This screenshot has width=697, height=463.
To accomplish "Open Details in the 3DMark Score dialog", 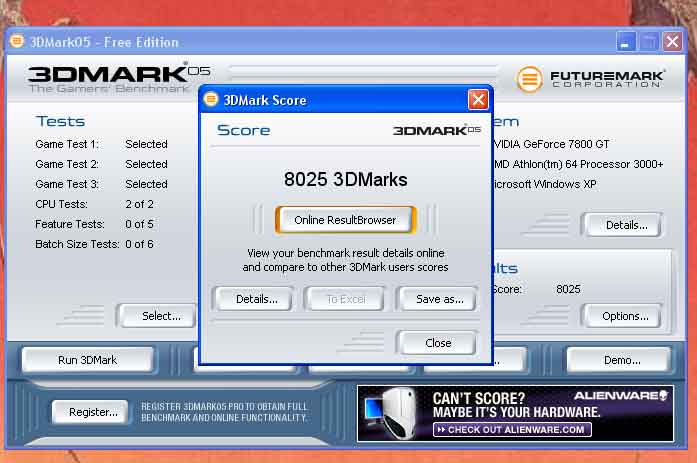I will (256, 299).
